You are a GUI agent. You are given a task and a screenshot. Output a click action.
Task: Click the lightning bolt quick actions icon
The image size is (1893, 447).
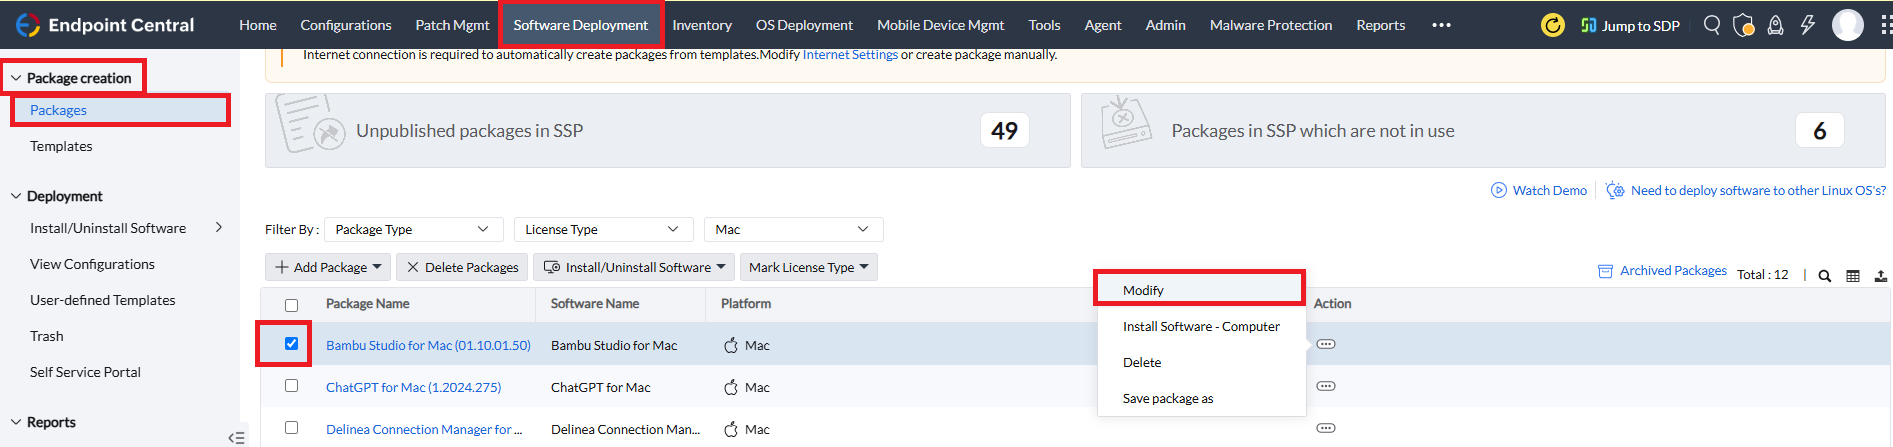pos(1807,25)
